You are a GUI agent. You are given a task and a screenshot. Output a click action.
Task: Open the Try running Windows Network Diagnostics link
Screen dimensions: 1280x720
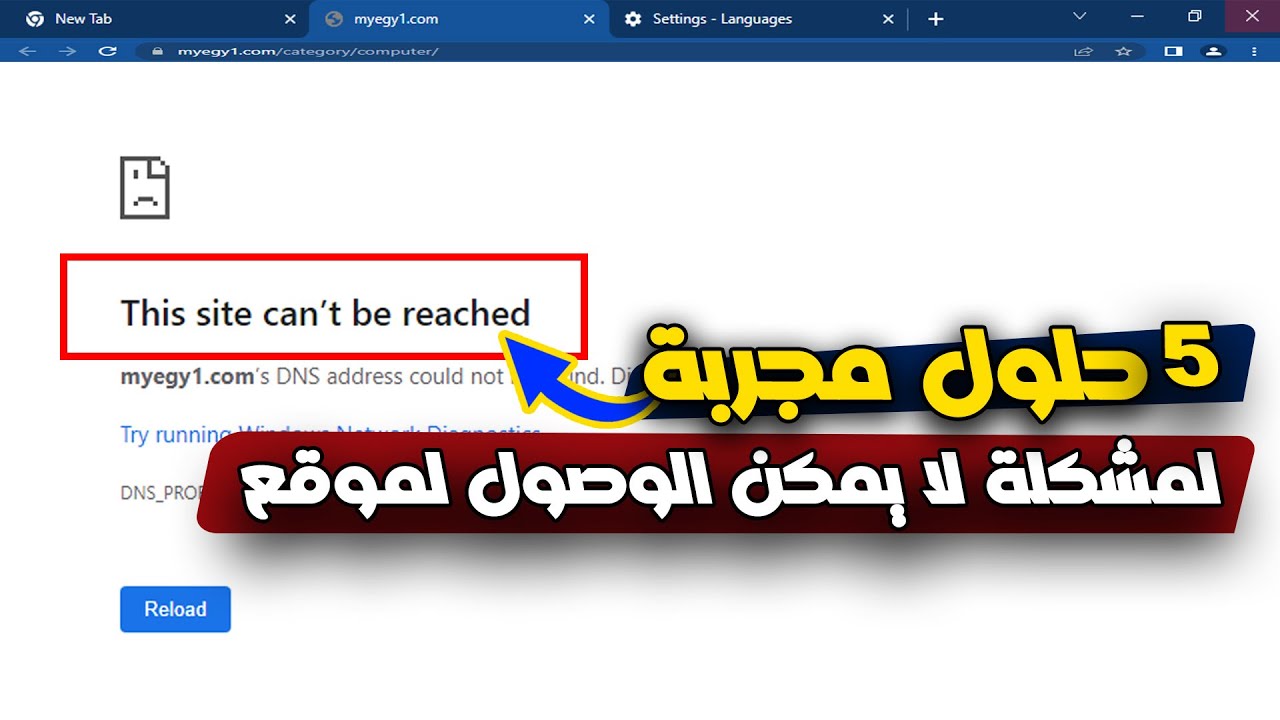pyautogui.click(x=330, y=435)
